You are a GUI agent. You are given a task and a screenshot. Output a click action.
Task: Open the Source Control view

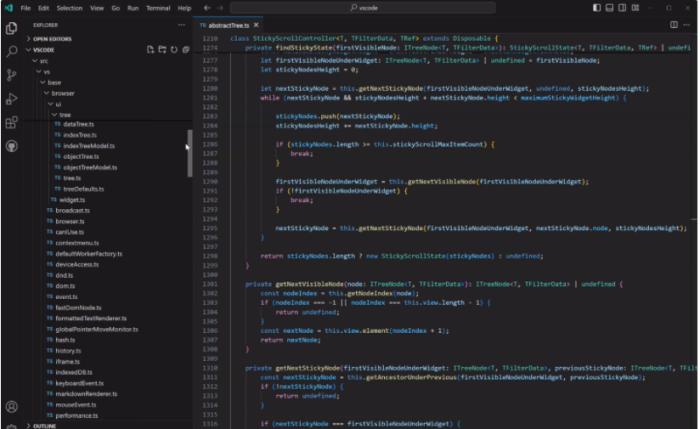11,74
